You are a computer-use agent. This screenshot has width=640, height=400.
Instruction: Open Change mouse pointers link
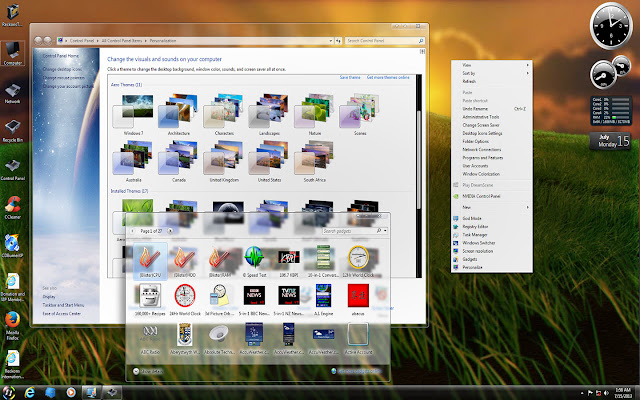(64, 78)
